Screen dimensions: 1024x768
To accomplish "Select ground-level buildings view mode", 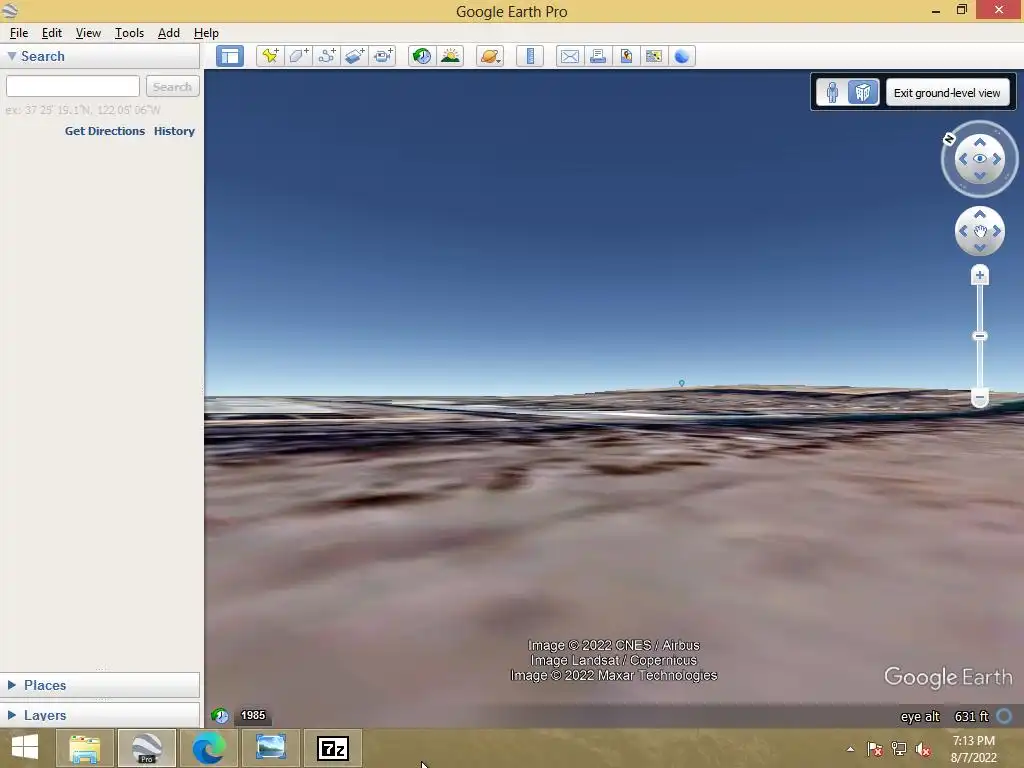I will [863, 92].
